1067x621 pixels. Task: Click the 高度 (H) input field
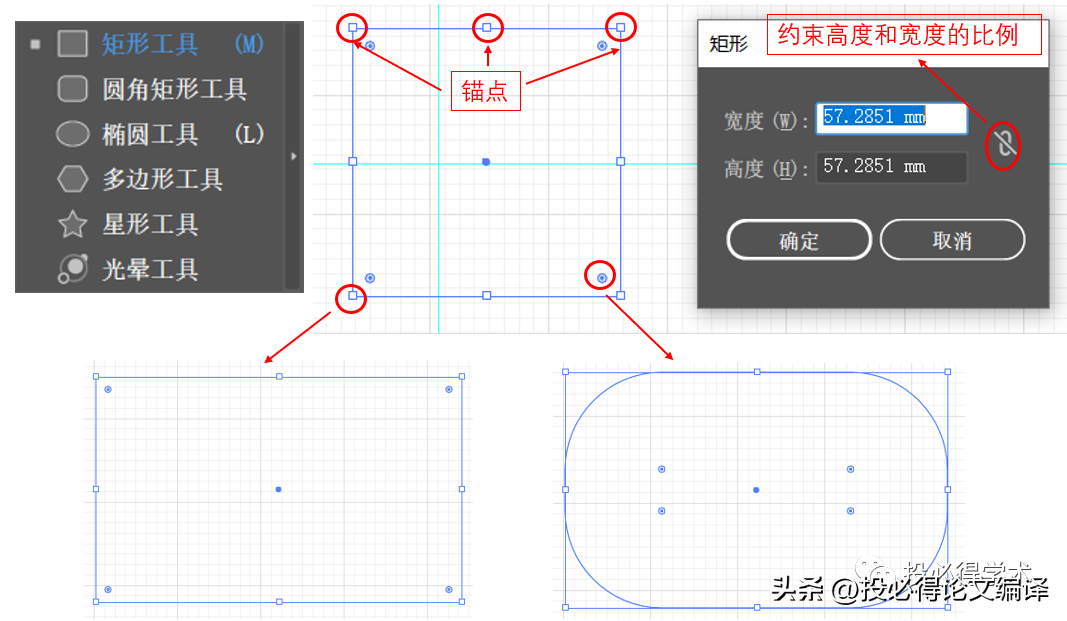[891, 167]
